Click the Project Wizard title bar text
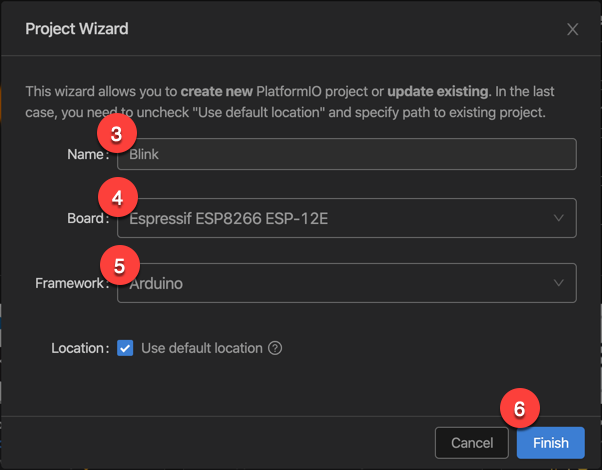 coord(76,29)
